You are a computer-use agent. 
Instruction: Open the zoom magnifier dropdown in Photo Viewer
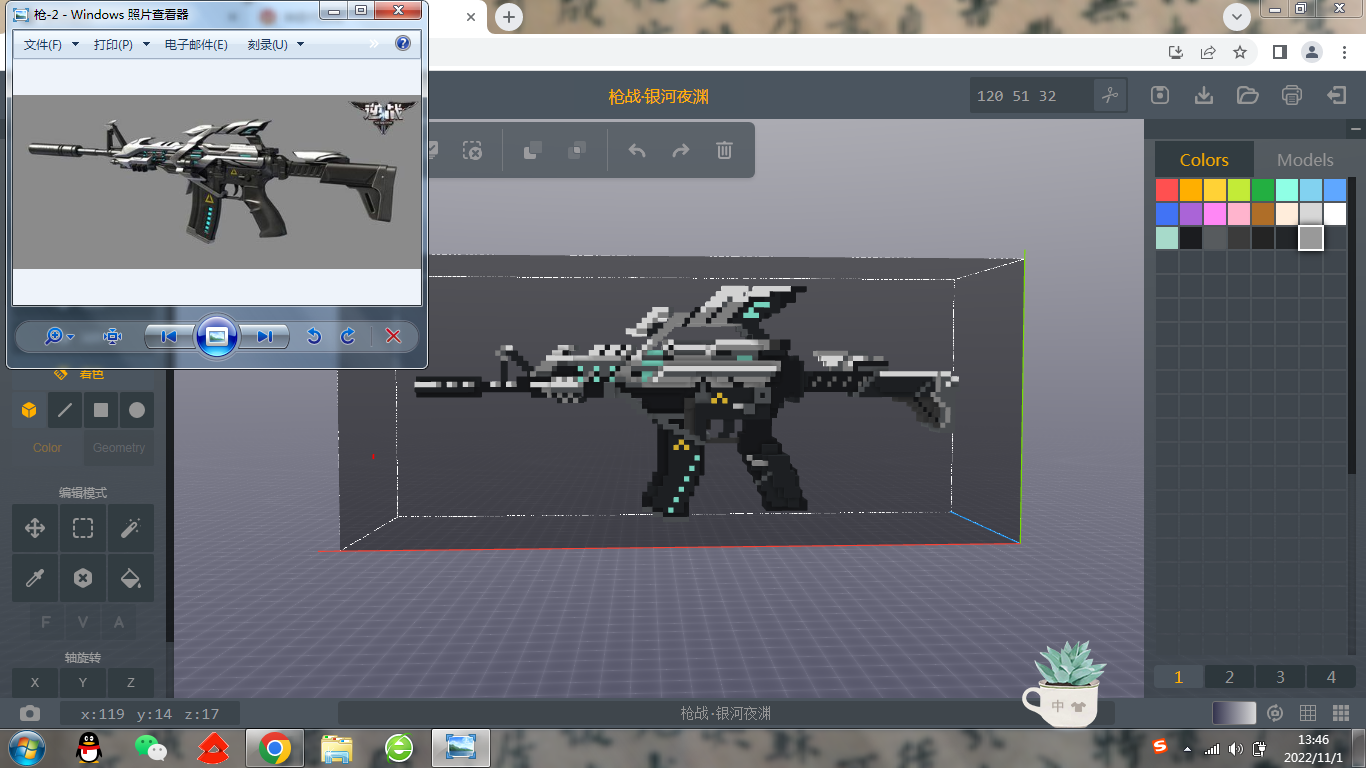tap(59, 336)
